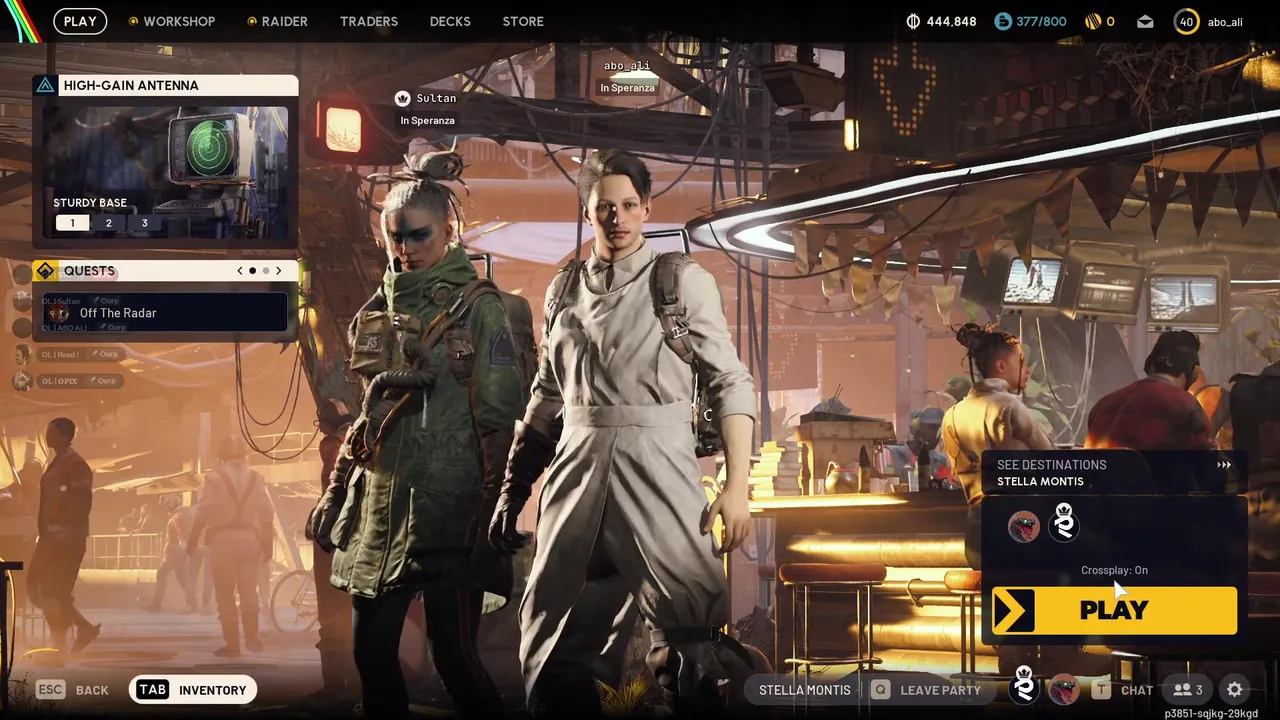1280x720 pixels.
Task: Open the abo_ali profile name
Action: (x=1225, y=22)
